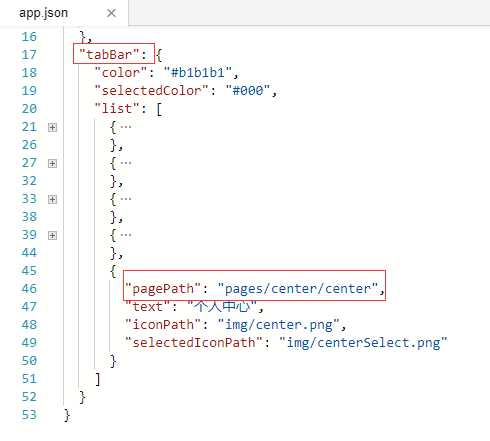The height and width of the screenshot is (441, 490).
Task: Click line number 46 in the gutter
Action: point(29,289)
